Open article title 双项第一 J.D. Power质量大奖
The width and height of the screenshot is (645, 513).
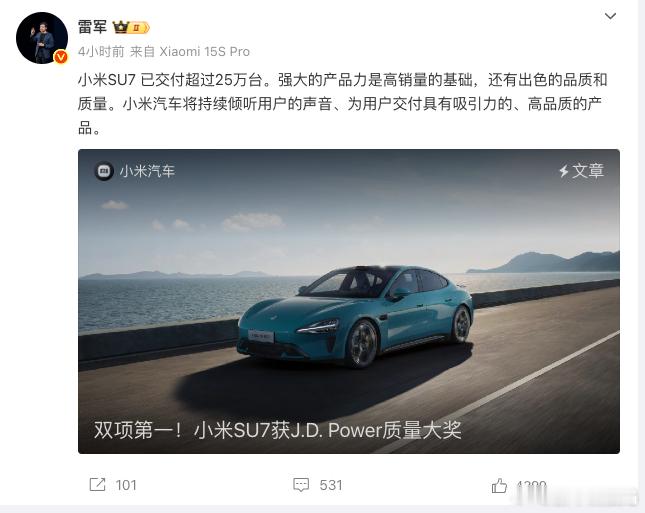tap(278, 430)
